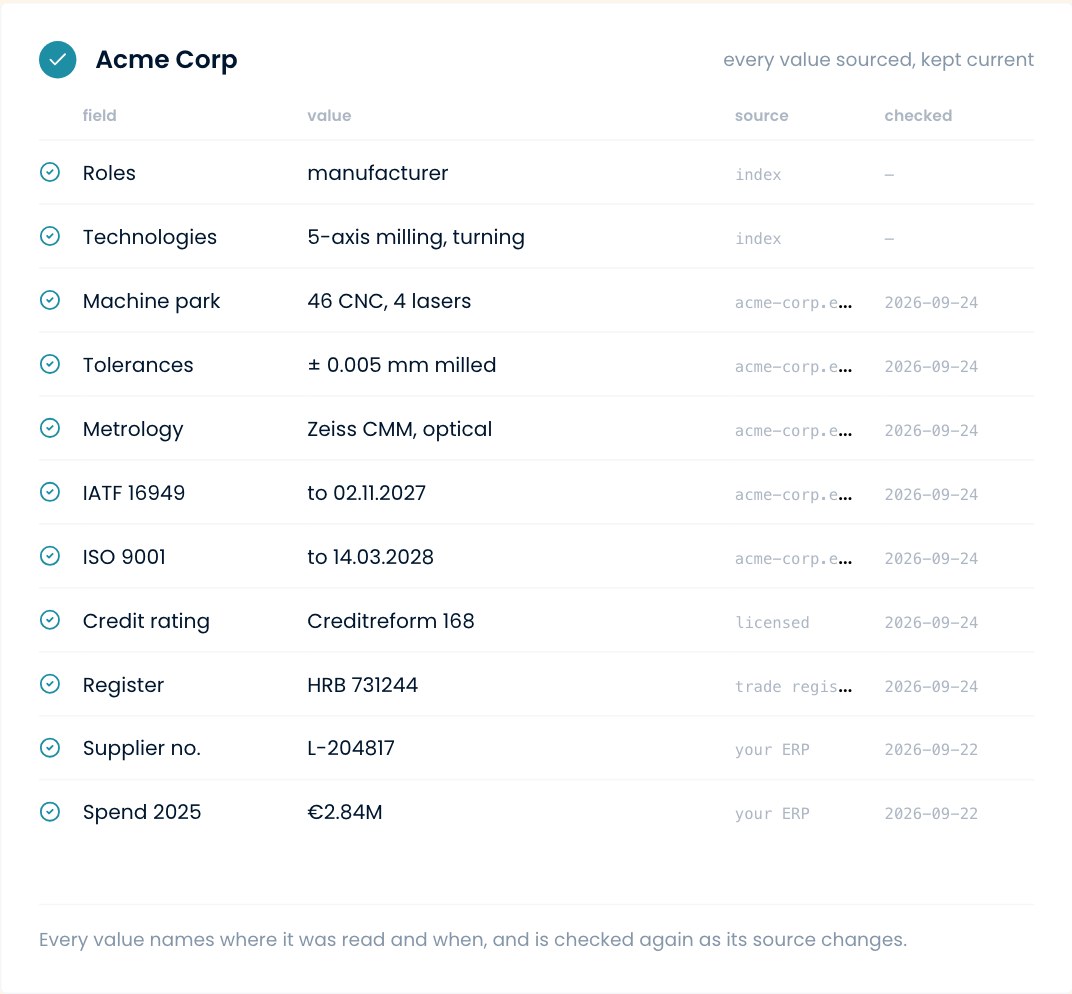Click the 2026-09-24 checked date for Tolerances
The image size is (1072, 994).
pos(931,367)
